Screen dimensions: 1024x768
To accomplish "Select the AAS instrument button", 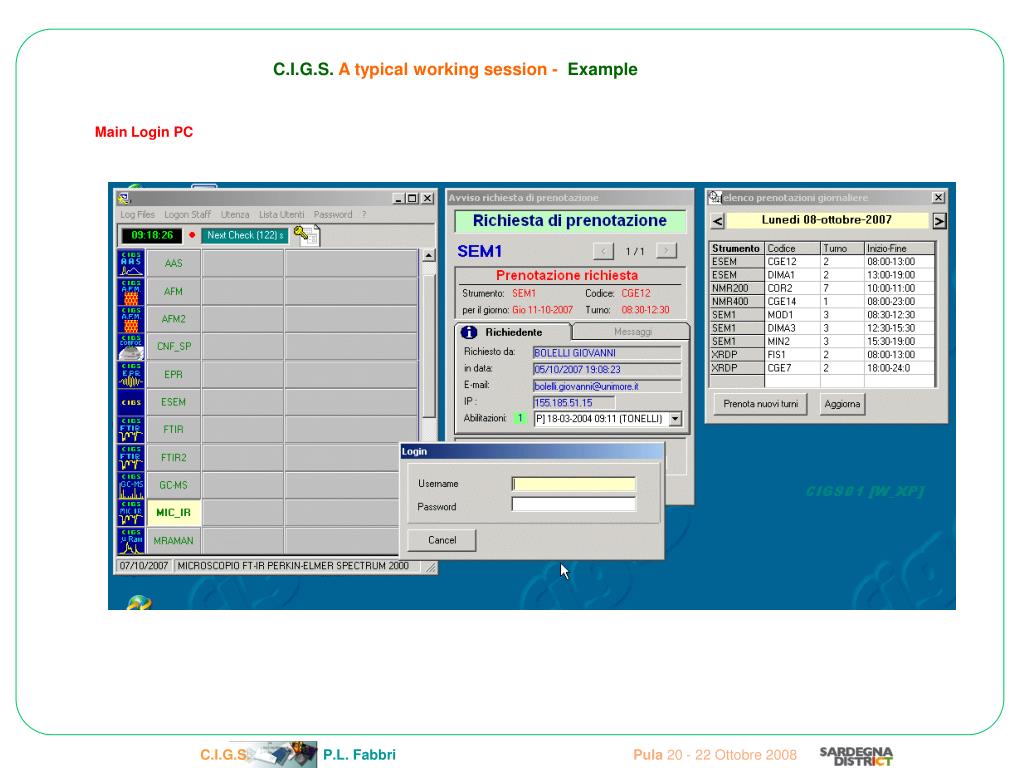I will [x=173, y=263].
